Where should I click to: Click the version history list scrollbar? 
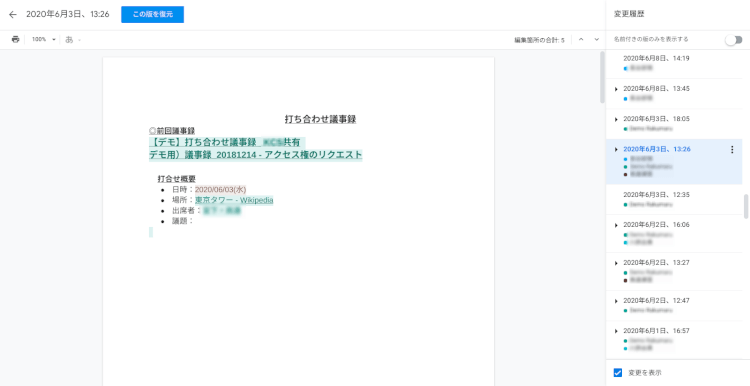click(x=746, y=206)
